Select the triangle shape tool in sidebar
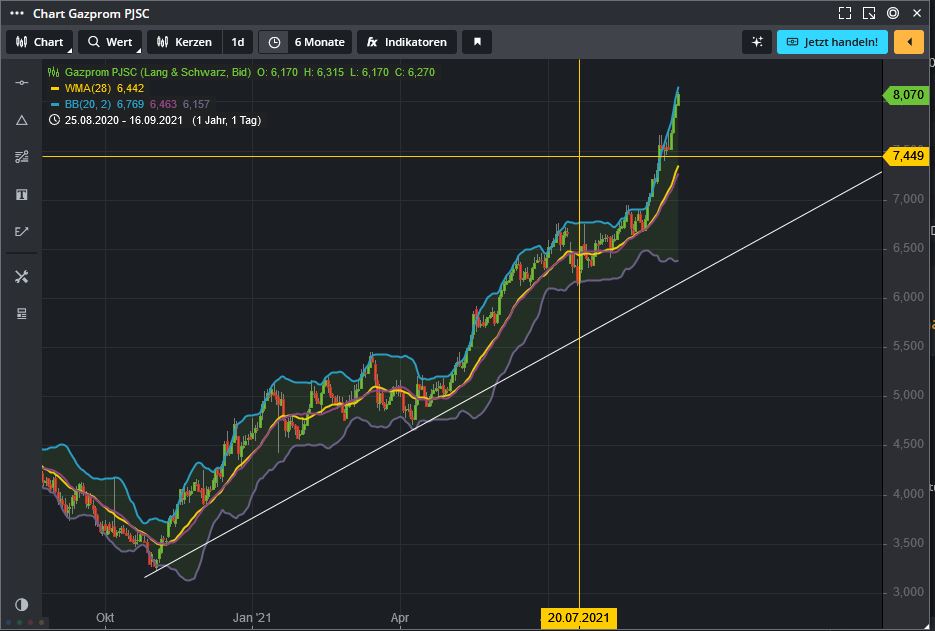 (x=21, y=120)
